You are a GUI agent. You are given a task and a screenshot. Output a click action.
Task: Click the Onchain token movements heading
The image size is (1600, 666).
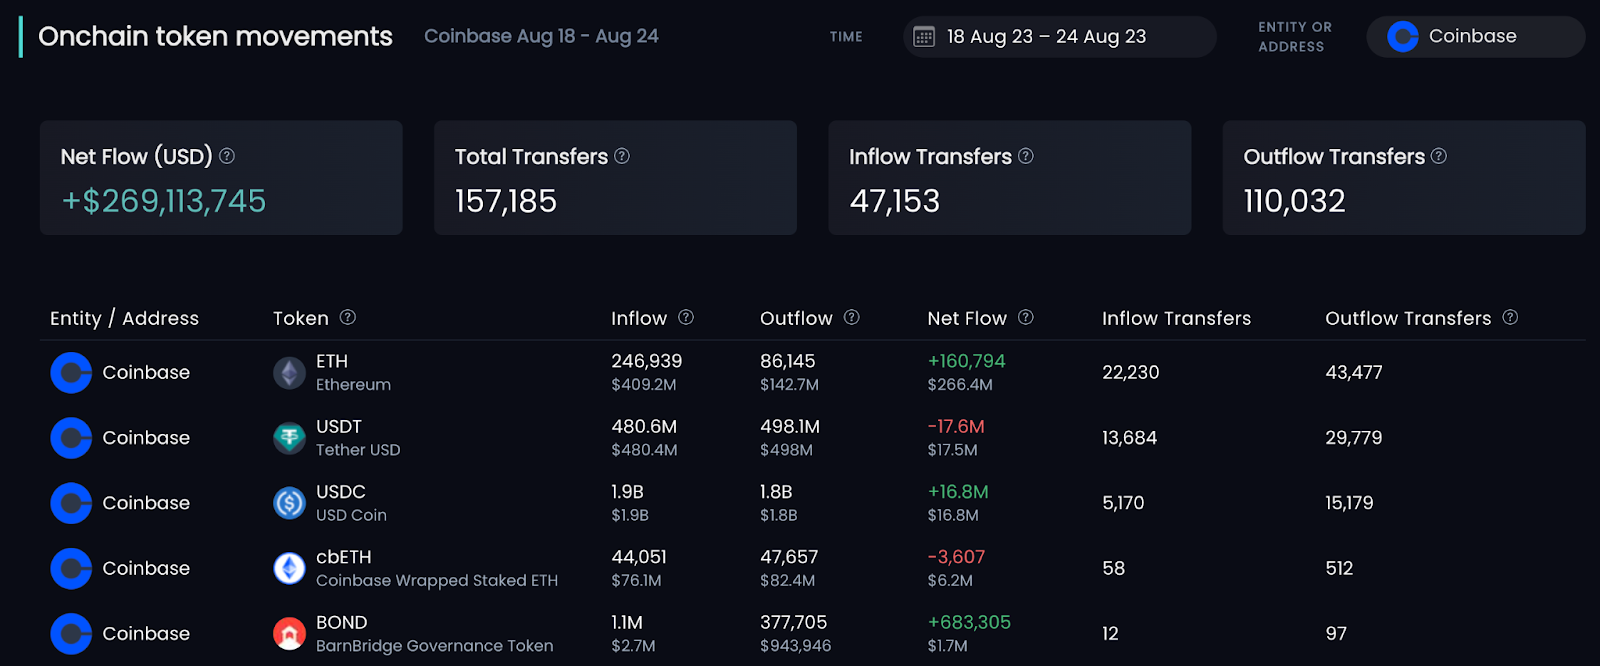215,37
